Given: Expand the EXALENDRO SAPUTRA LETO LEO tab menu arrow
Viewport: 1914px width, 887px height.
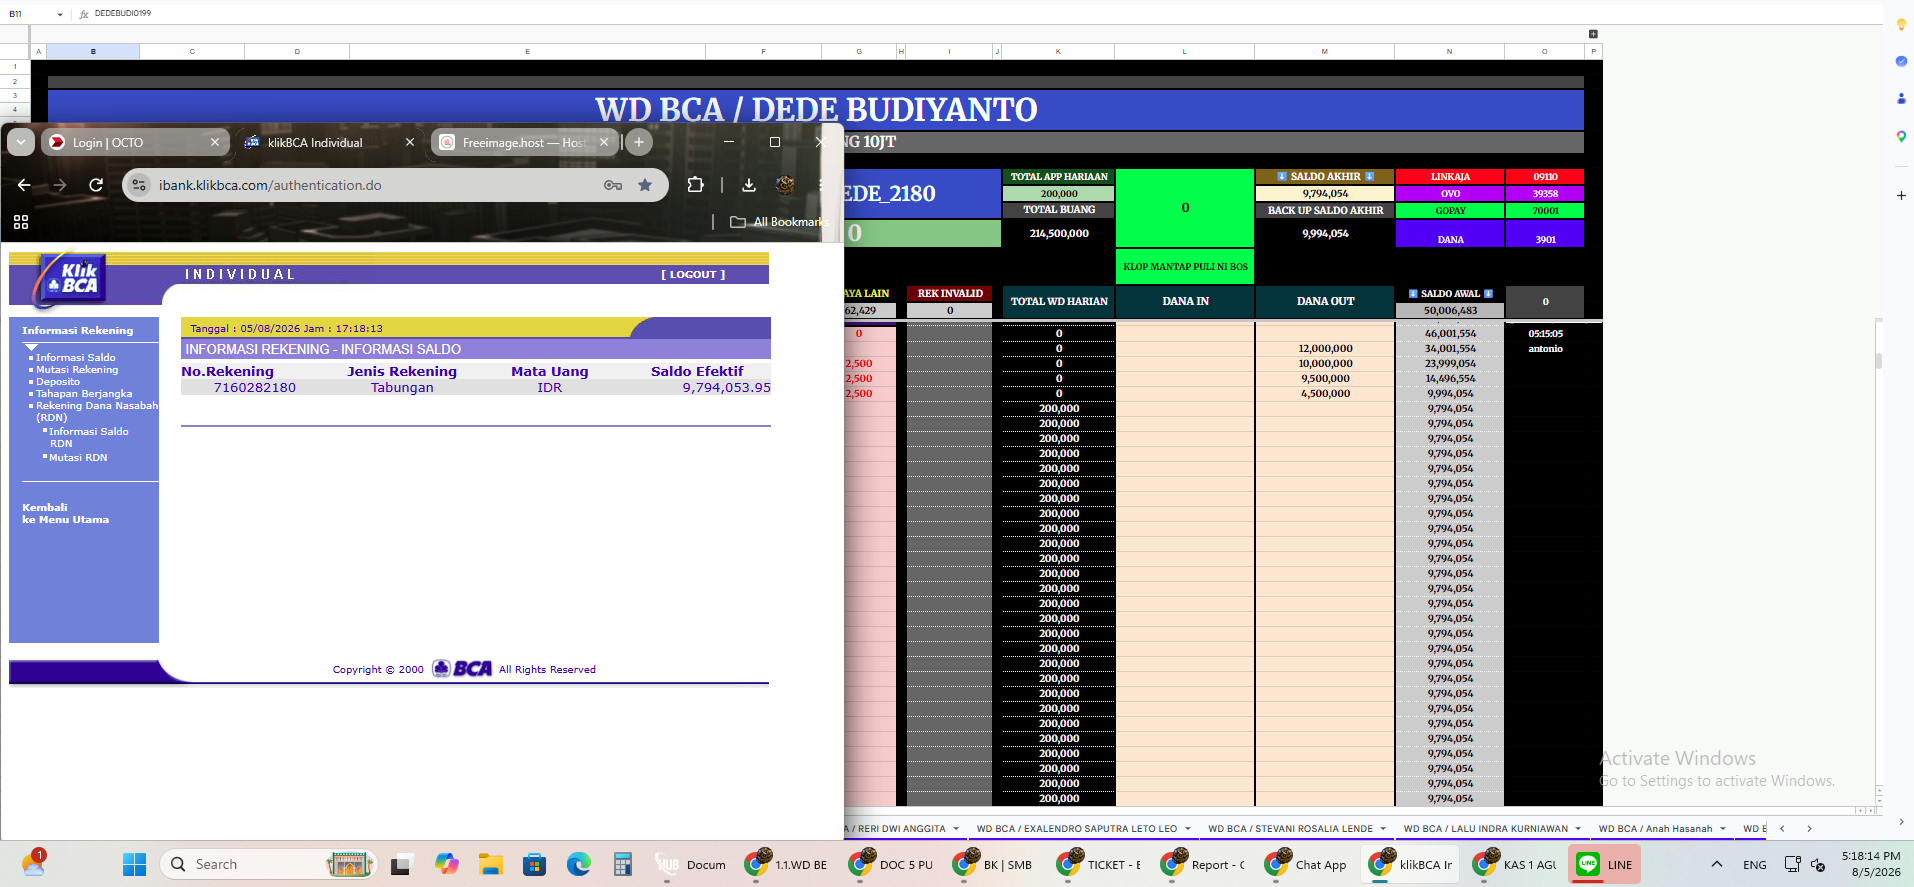Looking at the screenshot, I should click(1188, 829).
